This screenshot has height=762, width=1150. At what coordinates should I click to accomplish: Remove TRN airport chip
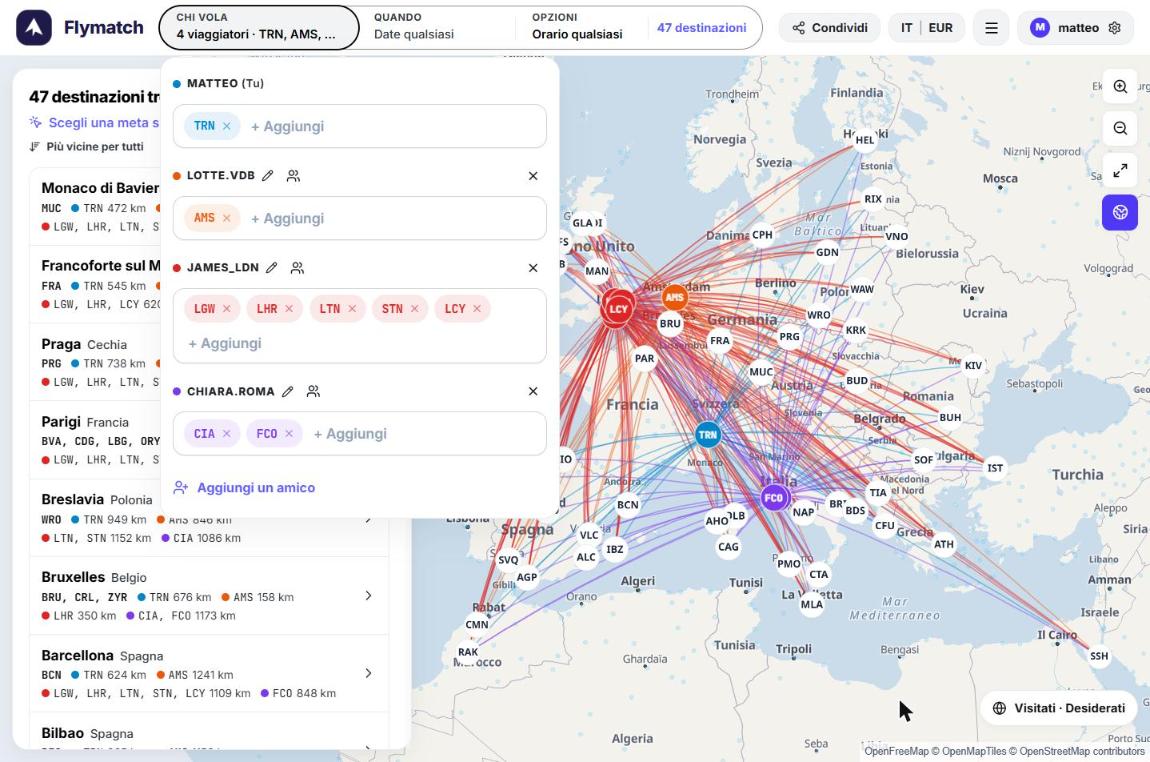(227, 126)
